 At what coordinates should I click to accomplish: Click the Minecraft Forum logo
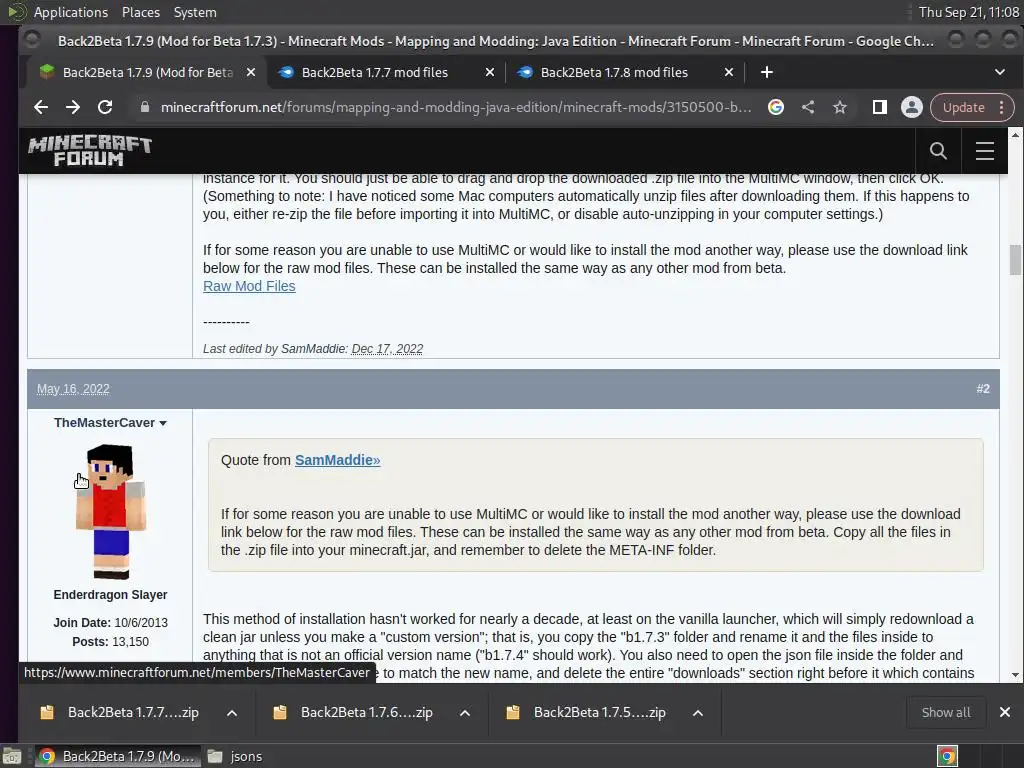(x=90, y=151)
